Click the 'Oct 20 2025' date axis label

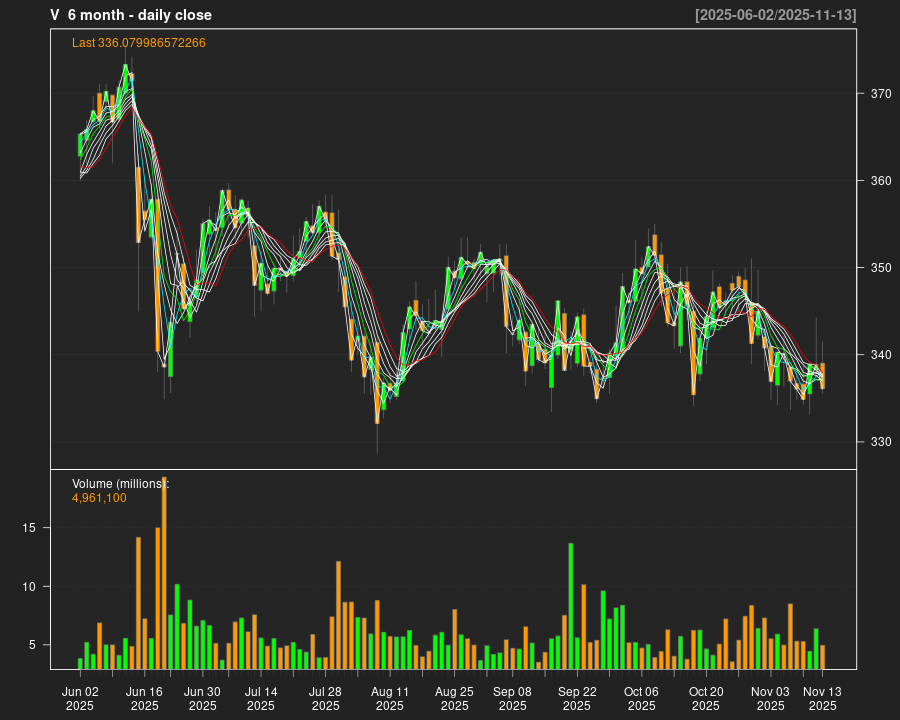click(x=706, y=698)
